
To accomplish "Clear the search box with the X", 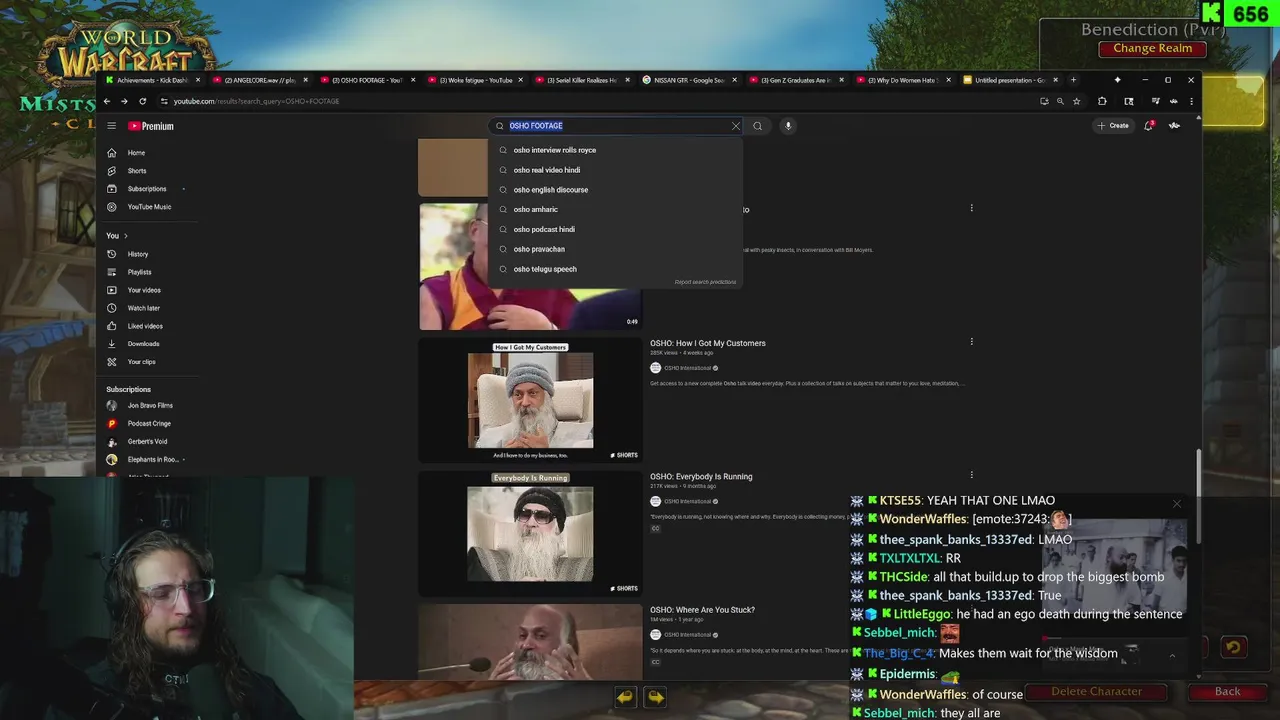I will [736, 126].
